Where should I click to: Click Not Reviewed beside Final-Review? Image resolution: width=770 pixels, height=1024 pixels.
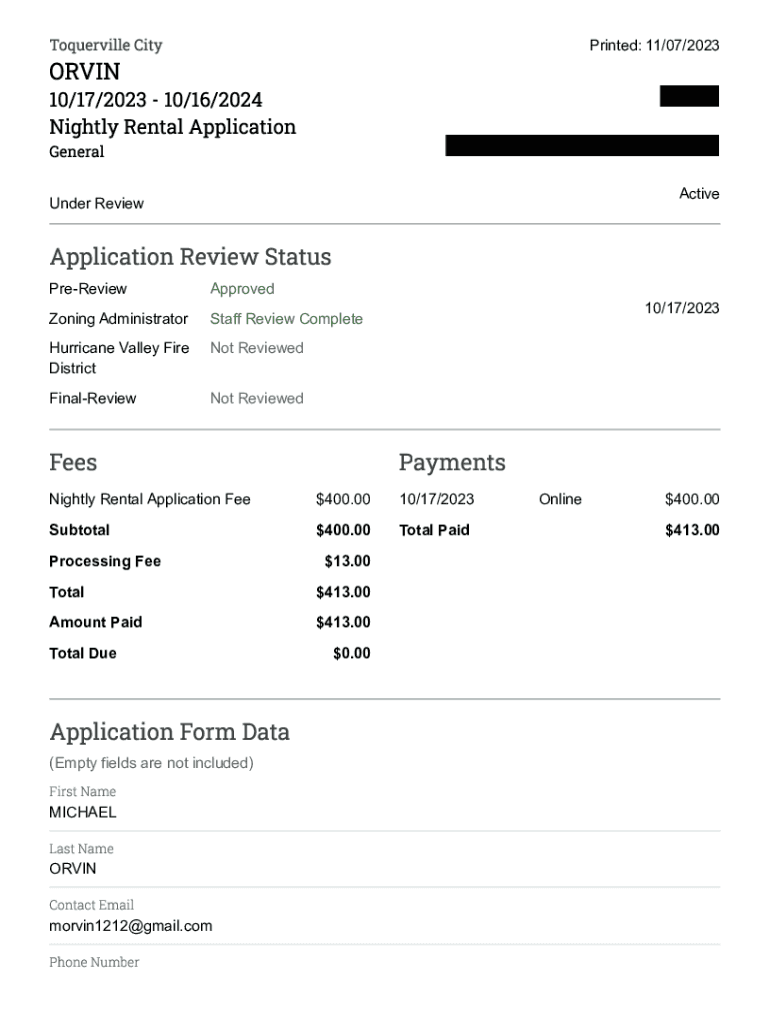tap(256, 398)
